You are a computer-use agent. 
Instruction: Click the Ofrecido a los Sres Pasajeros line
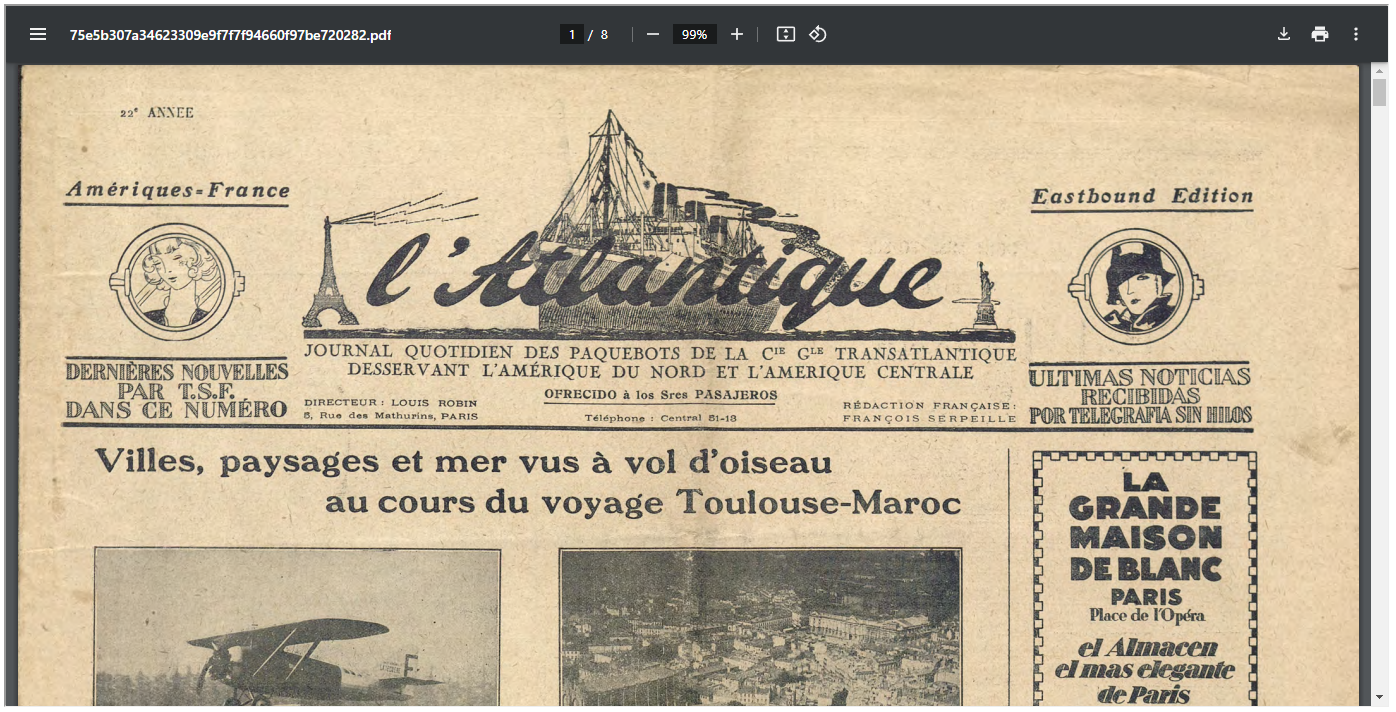(x=660, y=395)
